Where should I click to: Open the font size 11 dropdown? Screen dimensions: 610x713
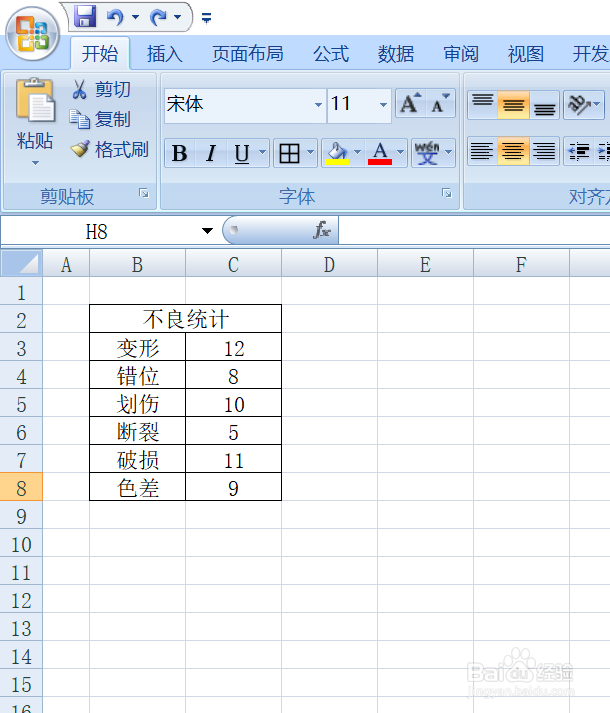click(x=383, y=105)
